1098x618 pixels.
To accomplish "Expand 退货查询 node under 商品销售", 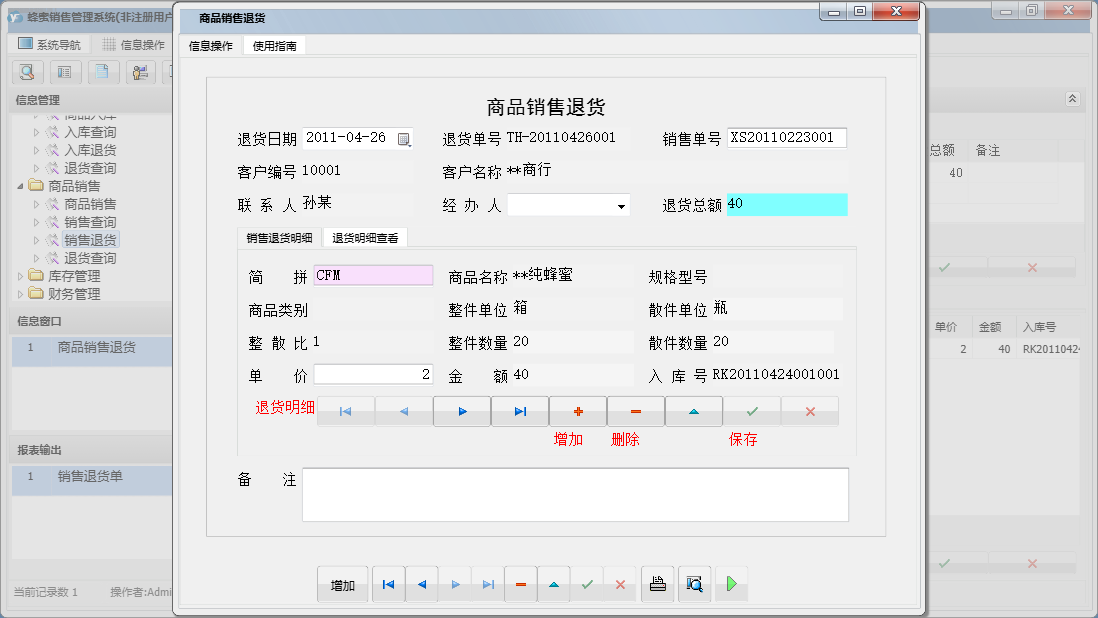I will click(x=36, y=258).
